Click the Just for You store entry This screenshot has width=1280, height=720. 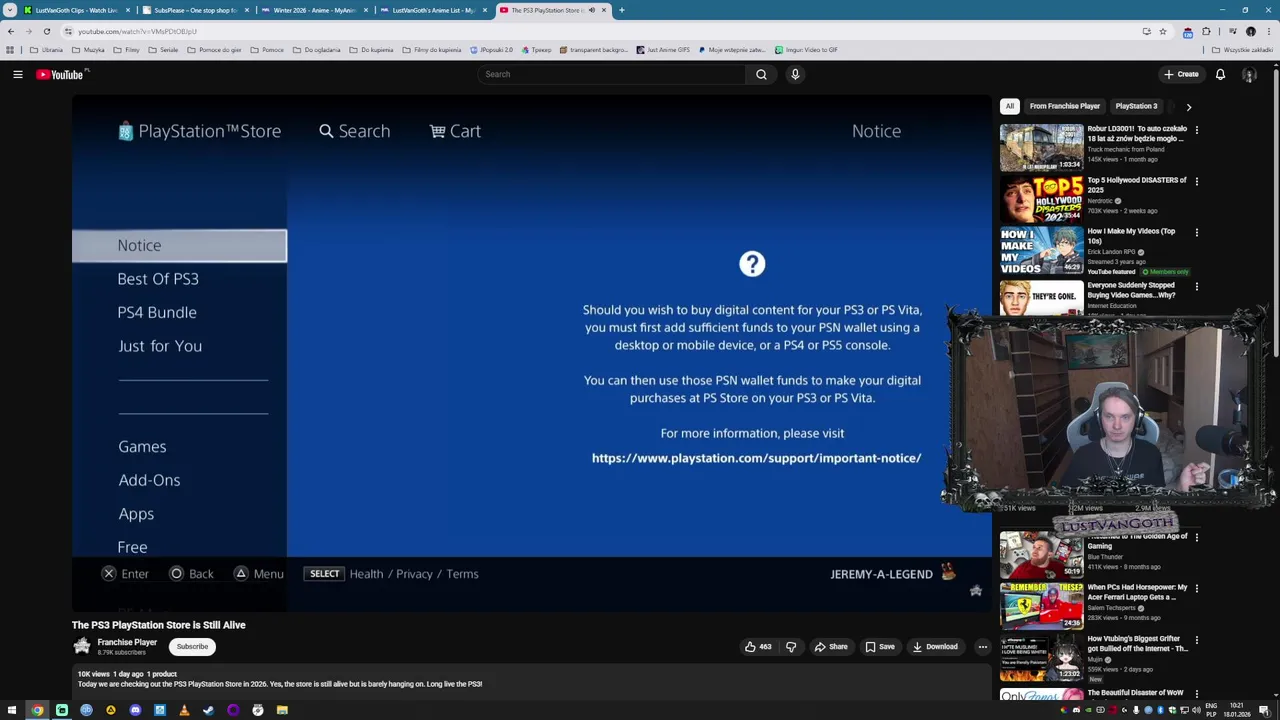(x=160, y=346)
